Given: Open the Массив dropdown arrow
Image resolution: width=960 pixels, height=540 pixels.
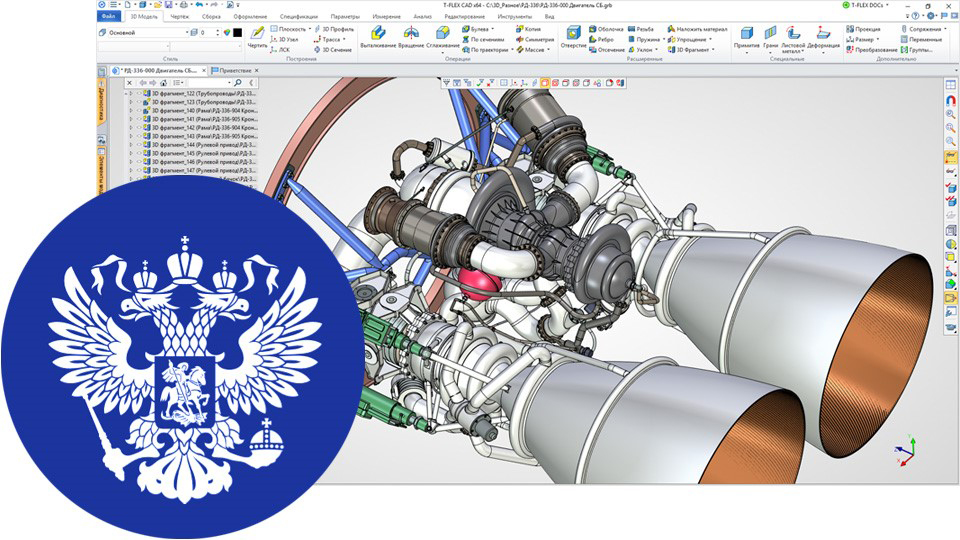Looking at the screenshot, I should 549,50.
